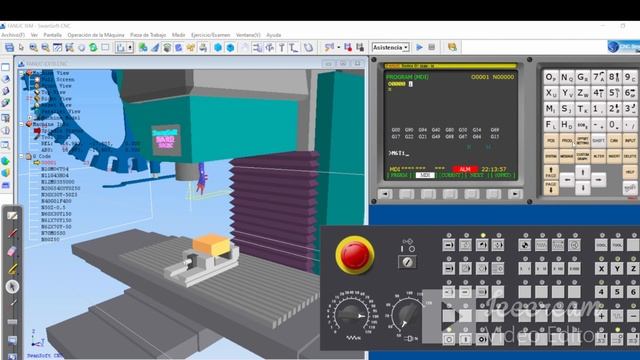Click the DELETE key on the keypad

click(x=630, y=156)
